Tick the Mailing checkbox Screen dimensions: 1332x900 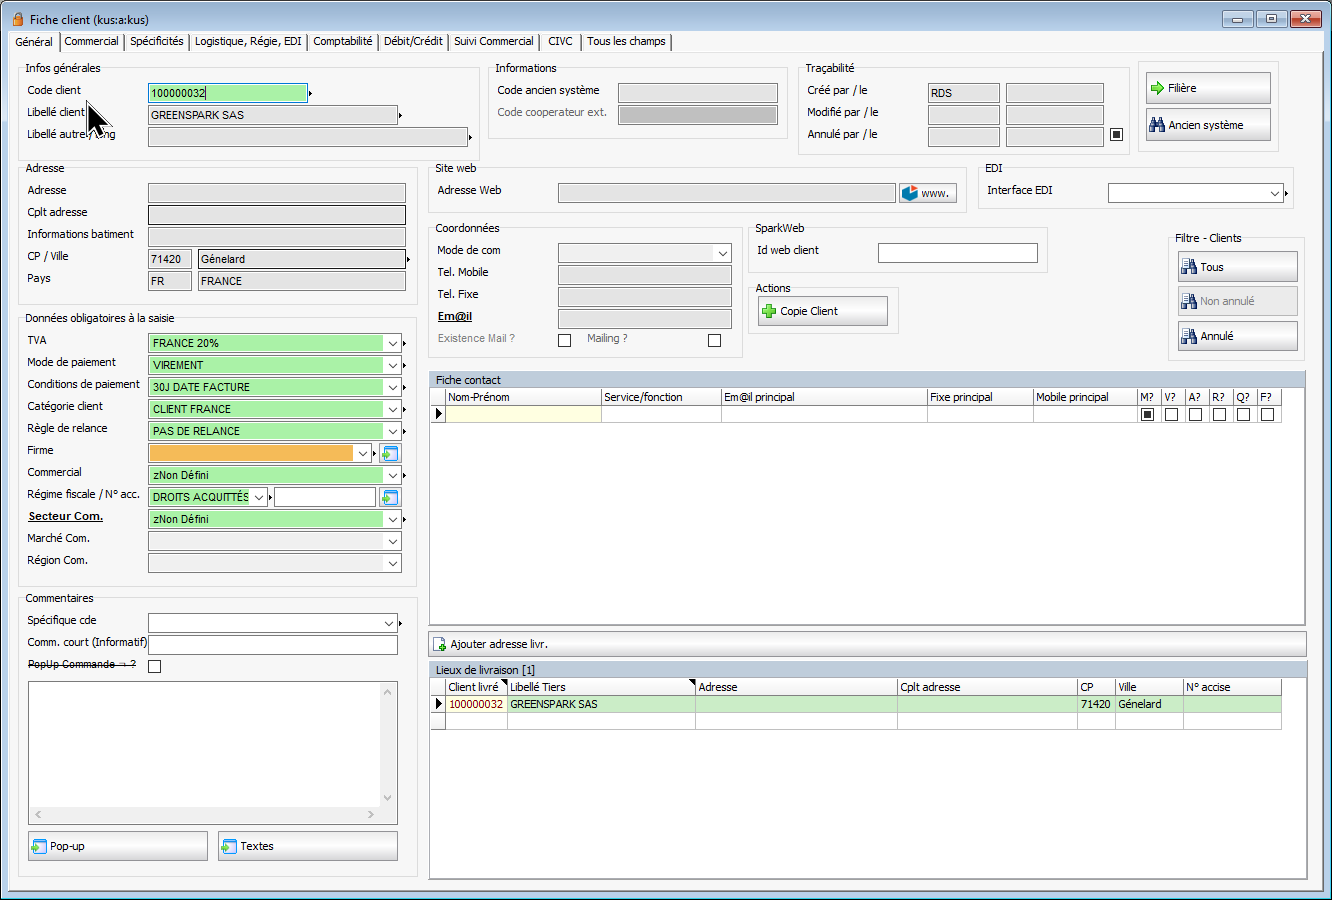714,340
